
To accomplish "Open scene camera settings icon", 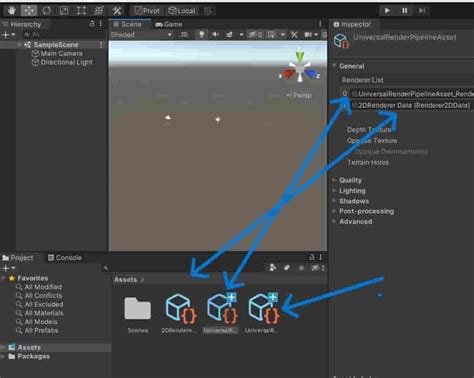I will tap(308, 35).
